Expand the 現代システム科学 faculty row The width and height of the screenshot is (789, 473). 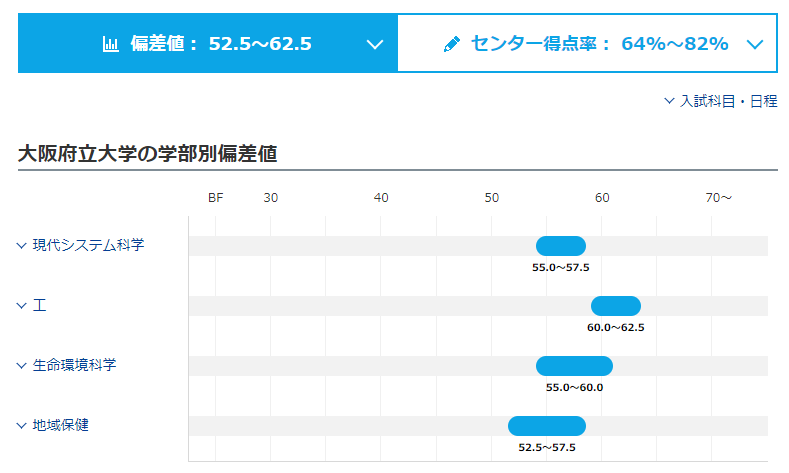click(x=21, y=246)
